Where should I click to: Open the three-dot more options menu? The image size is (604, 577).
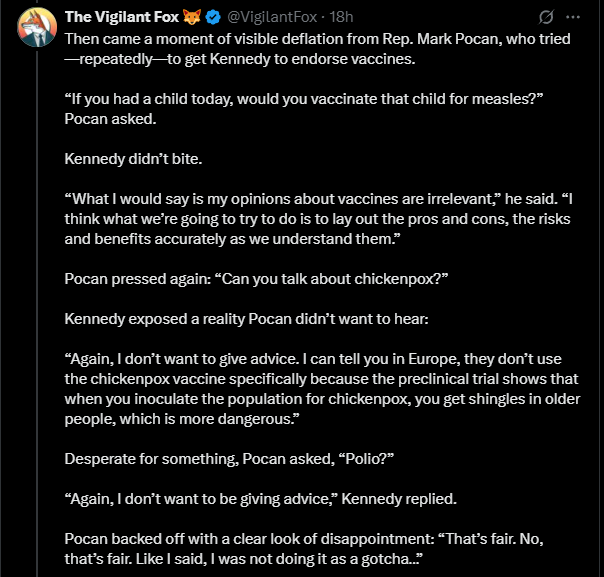point(573,17)
